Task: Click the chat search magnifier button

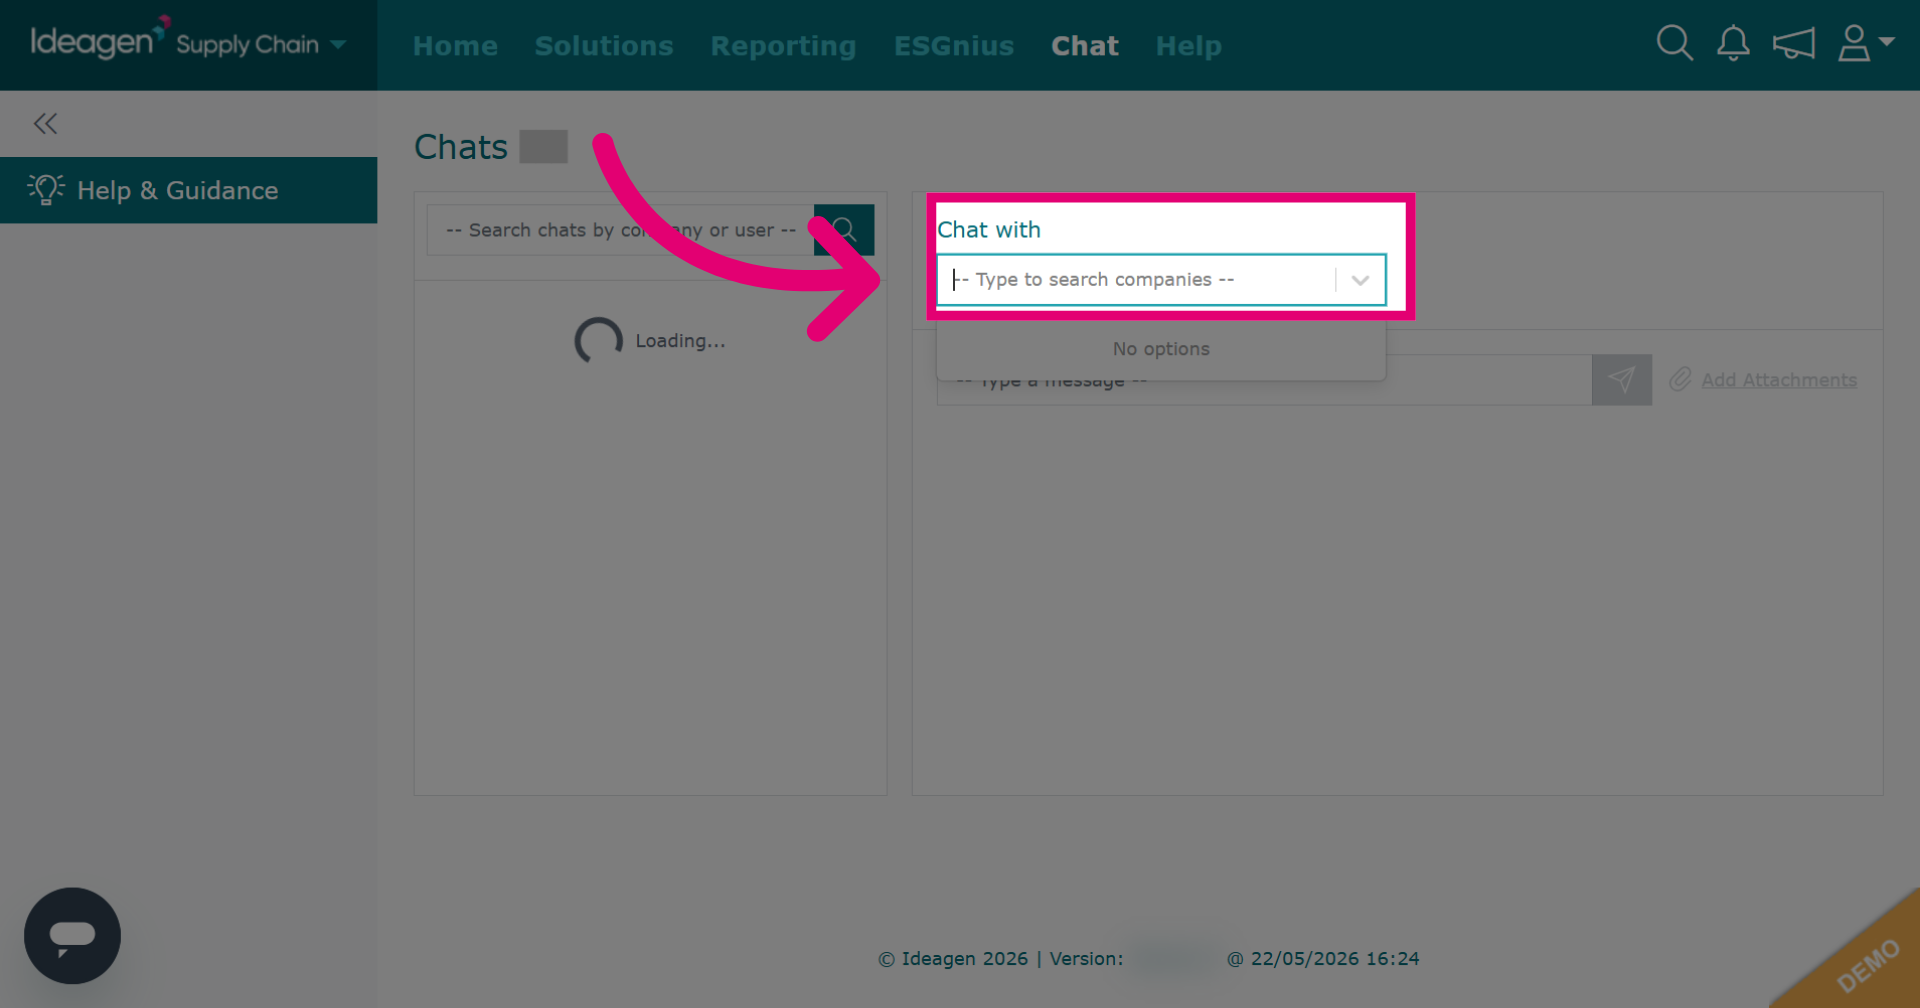Action: pyautogui.click(x=844, y=230)
